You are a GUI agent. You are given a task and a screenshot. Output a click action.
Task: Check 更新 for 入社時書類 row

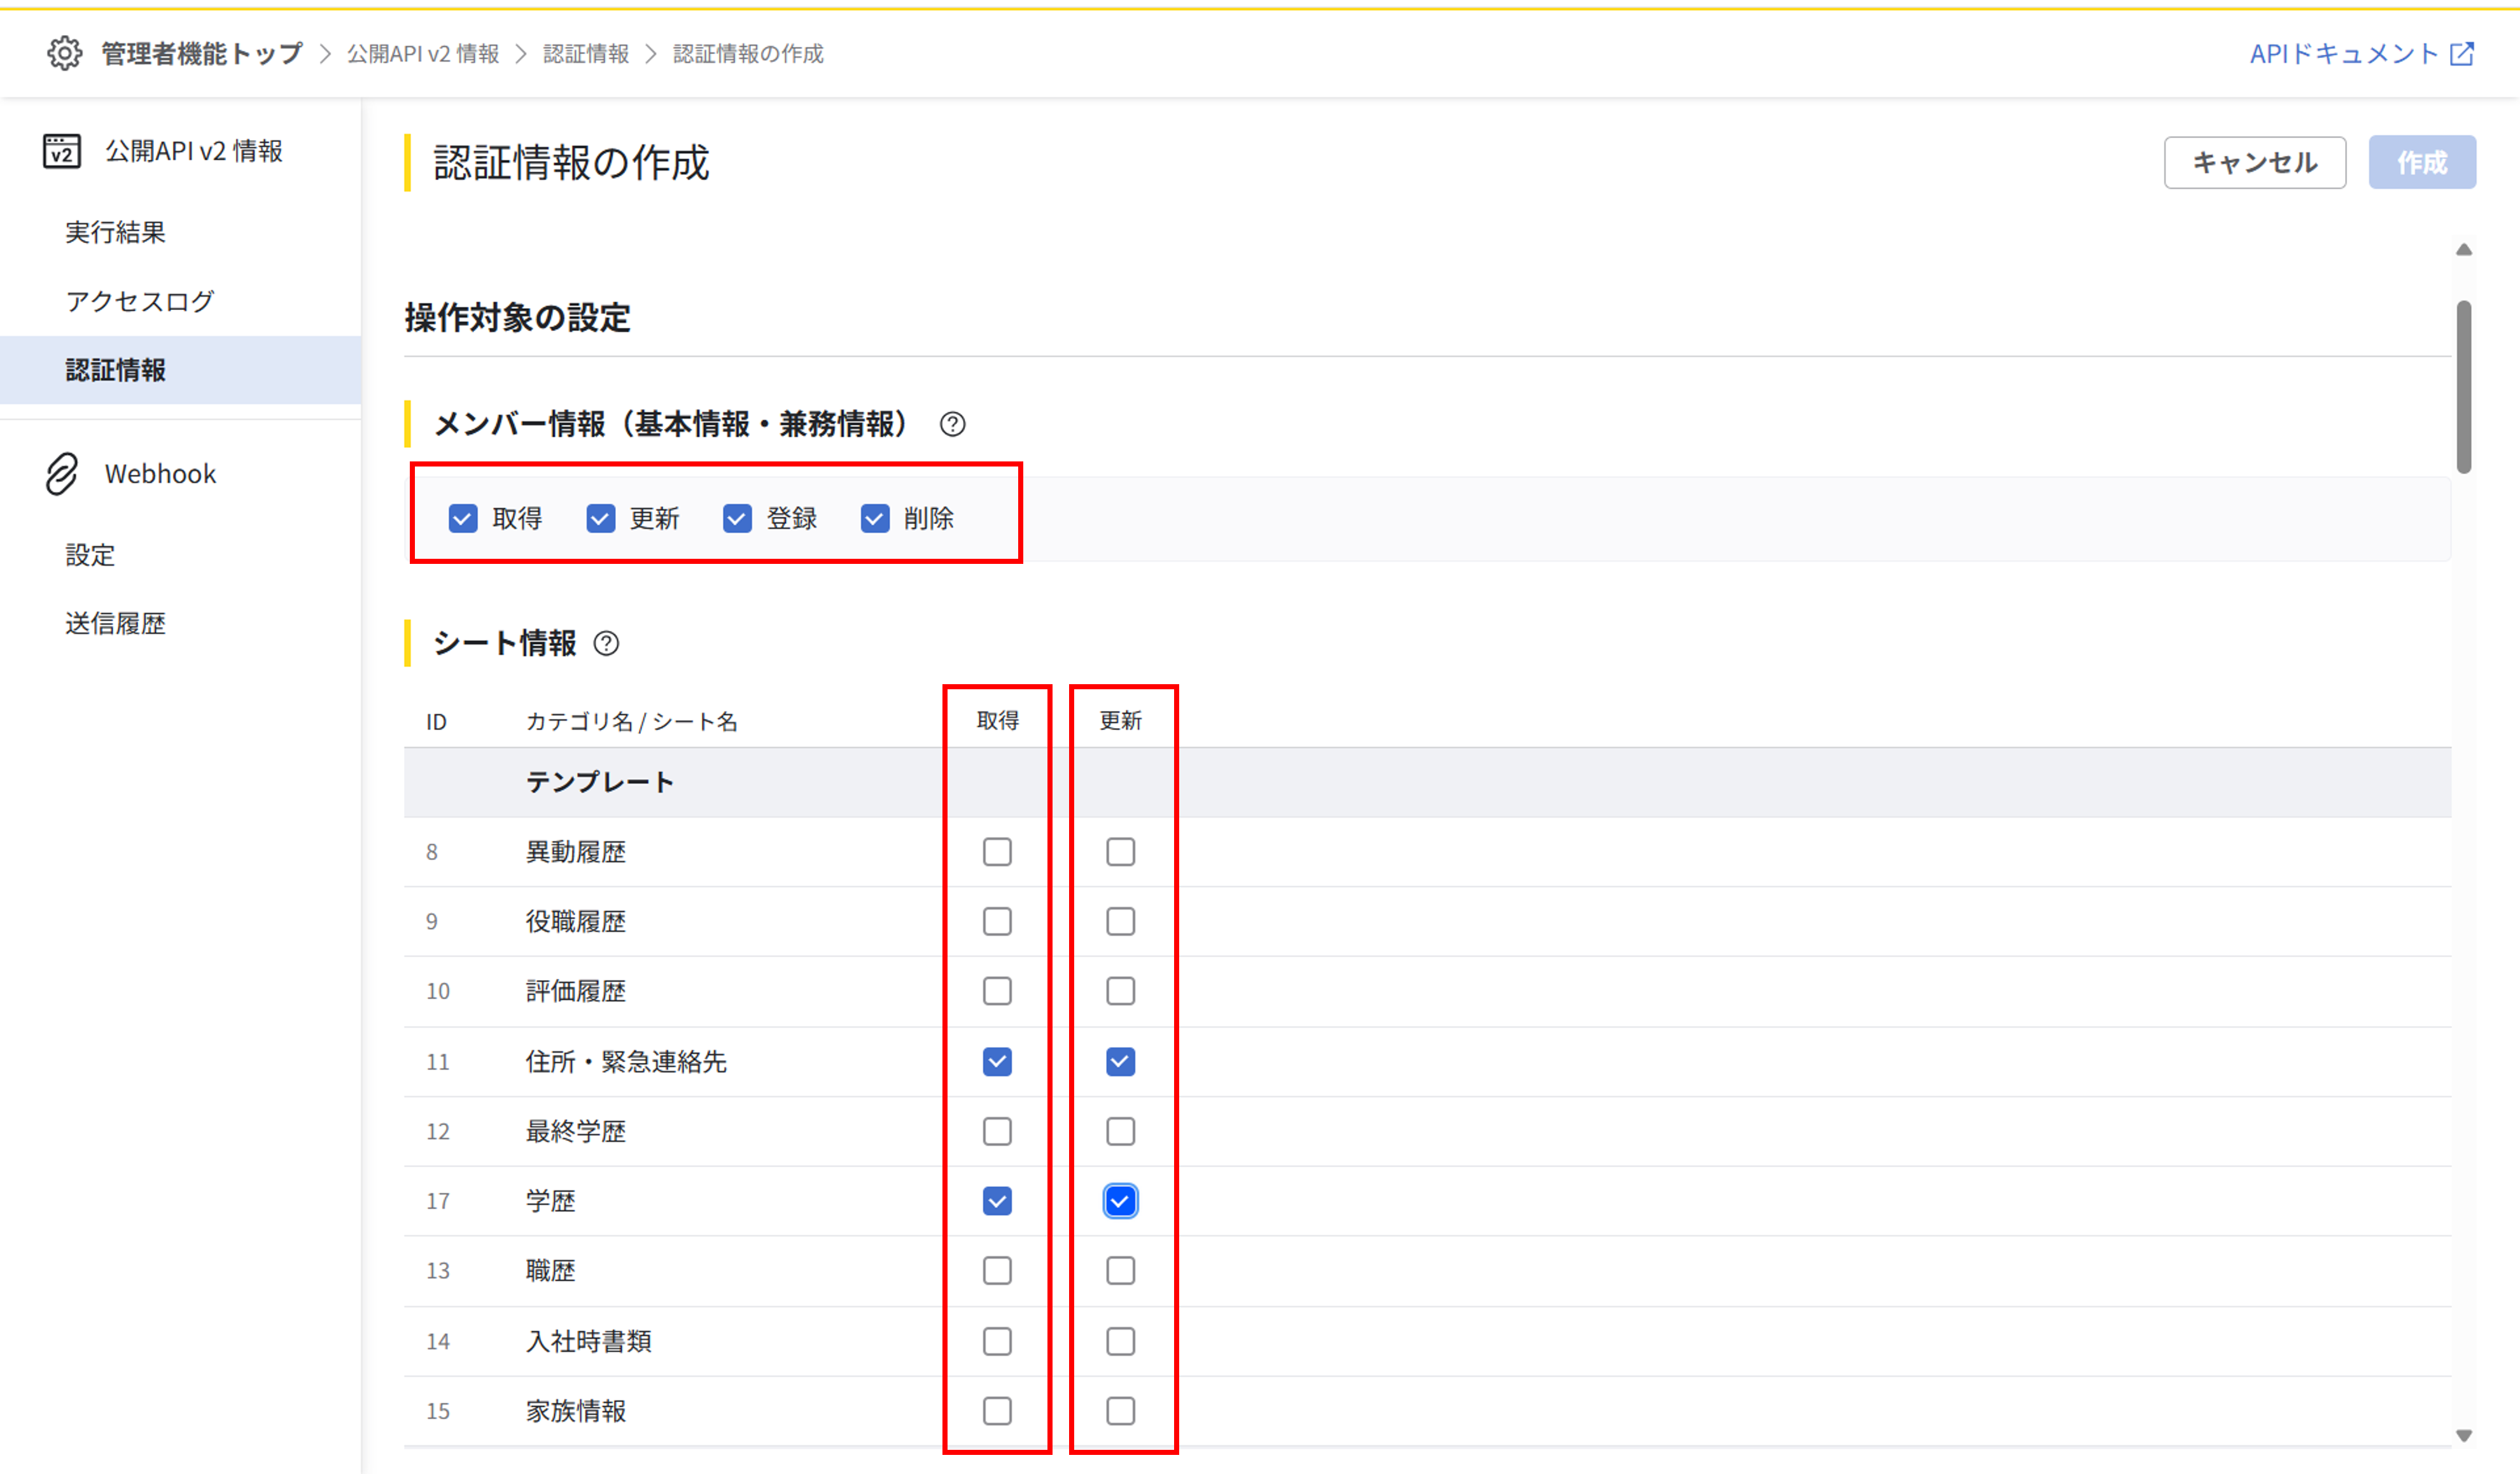pos(1120,1341)
